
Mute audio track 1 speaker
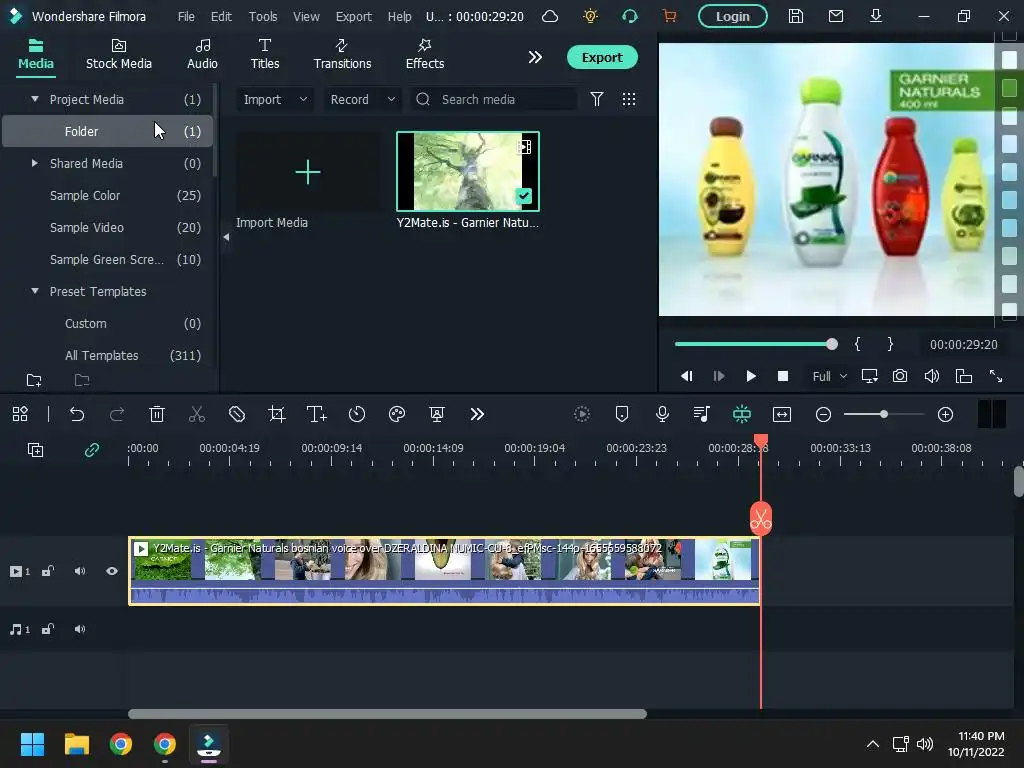[80, 629]
